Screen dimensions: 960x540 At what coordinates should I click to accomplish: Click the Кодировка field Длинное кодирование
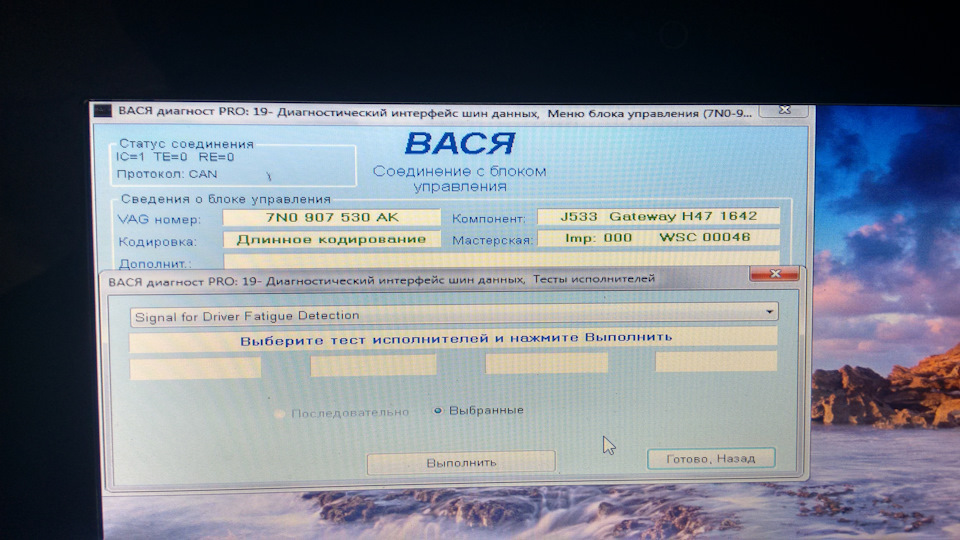click(331, 239)
